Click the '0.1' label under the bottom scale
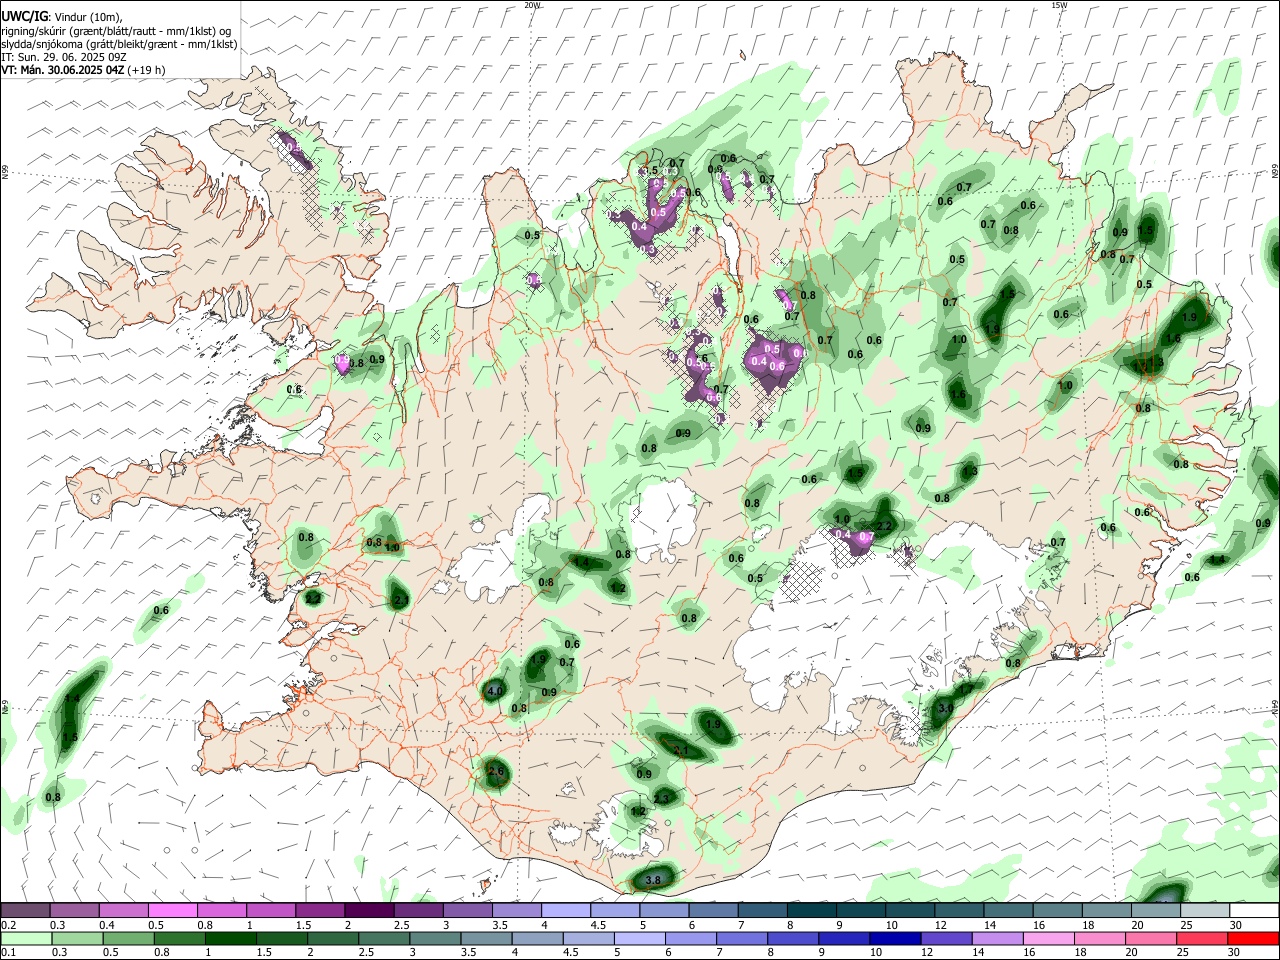Viewport: 1280px width, 960px height. pos(8,953)
